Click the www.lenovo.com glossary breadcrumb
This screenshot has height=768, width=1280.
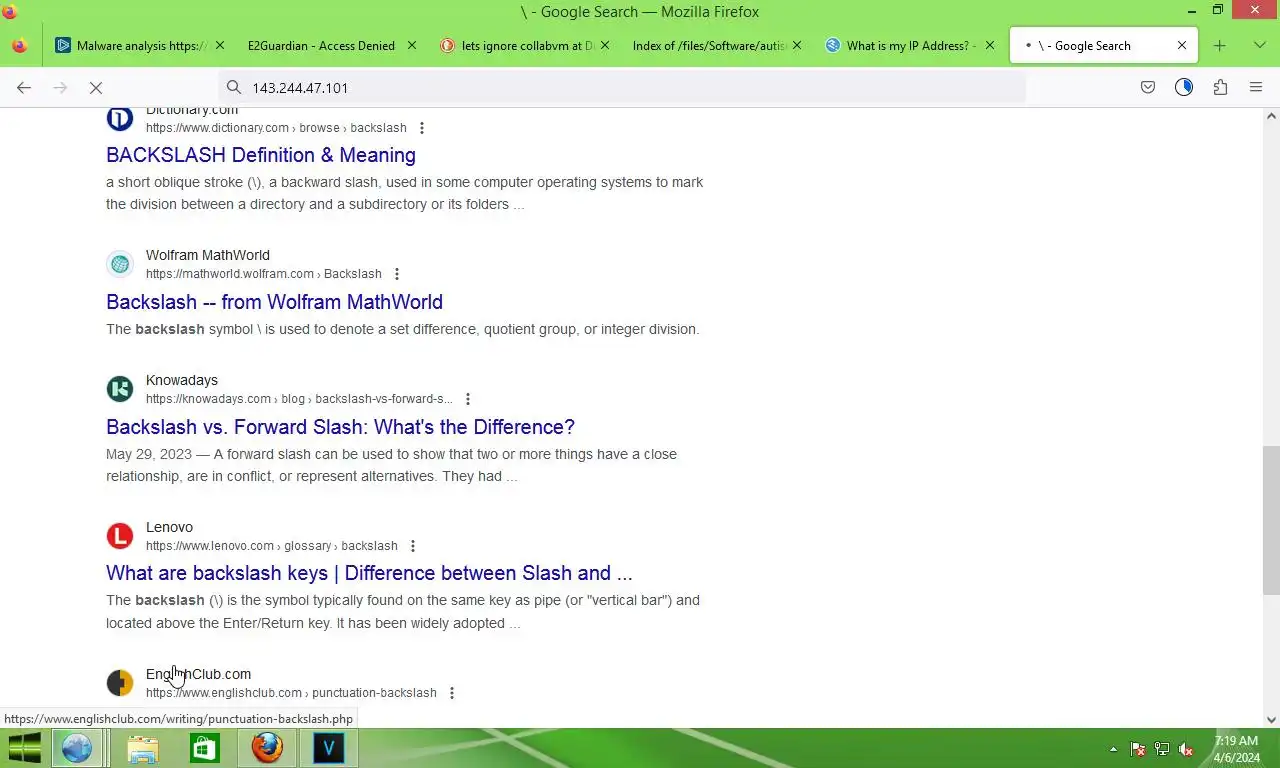[272, 546]
